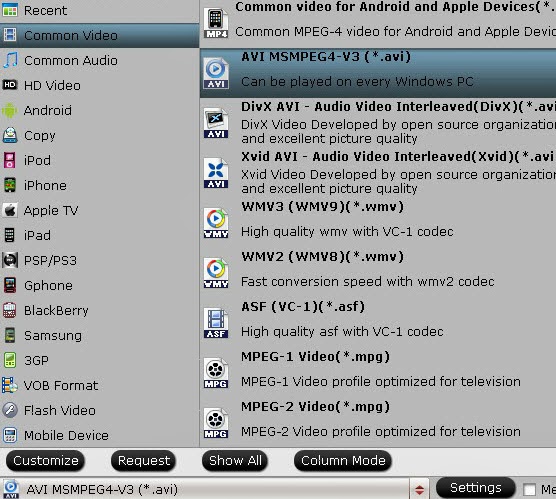Select WMV2 (WMV8)(*.wmv) format
This screenshot has width=556, height=499.
coord(378,273)
